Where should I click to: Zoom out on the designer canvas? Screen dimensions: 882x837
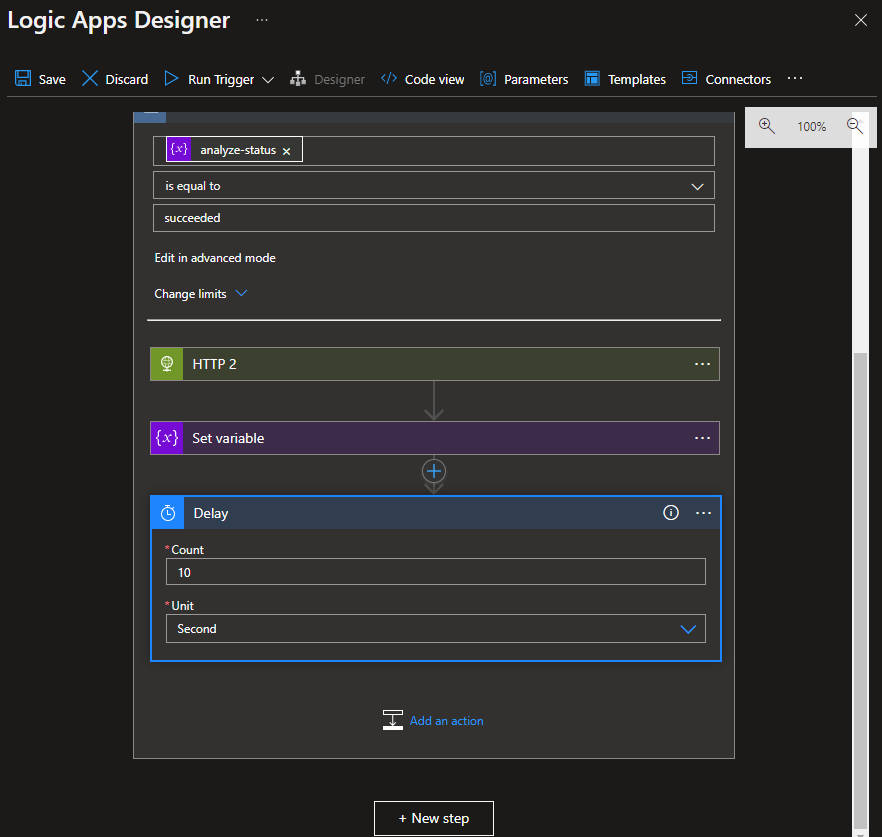(x=855, y=126)
